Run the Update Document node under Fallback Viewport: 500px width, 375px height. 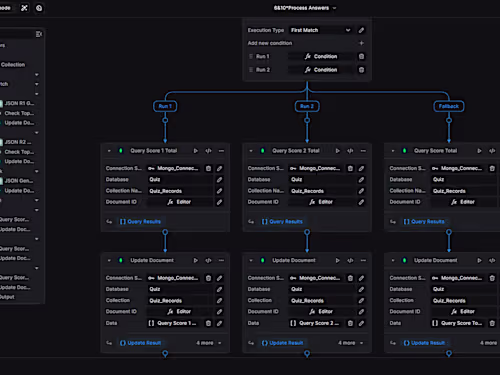pyautogui.click(x=479, y=260)
